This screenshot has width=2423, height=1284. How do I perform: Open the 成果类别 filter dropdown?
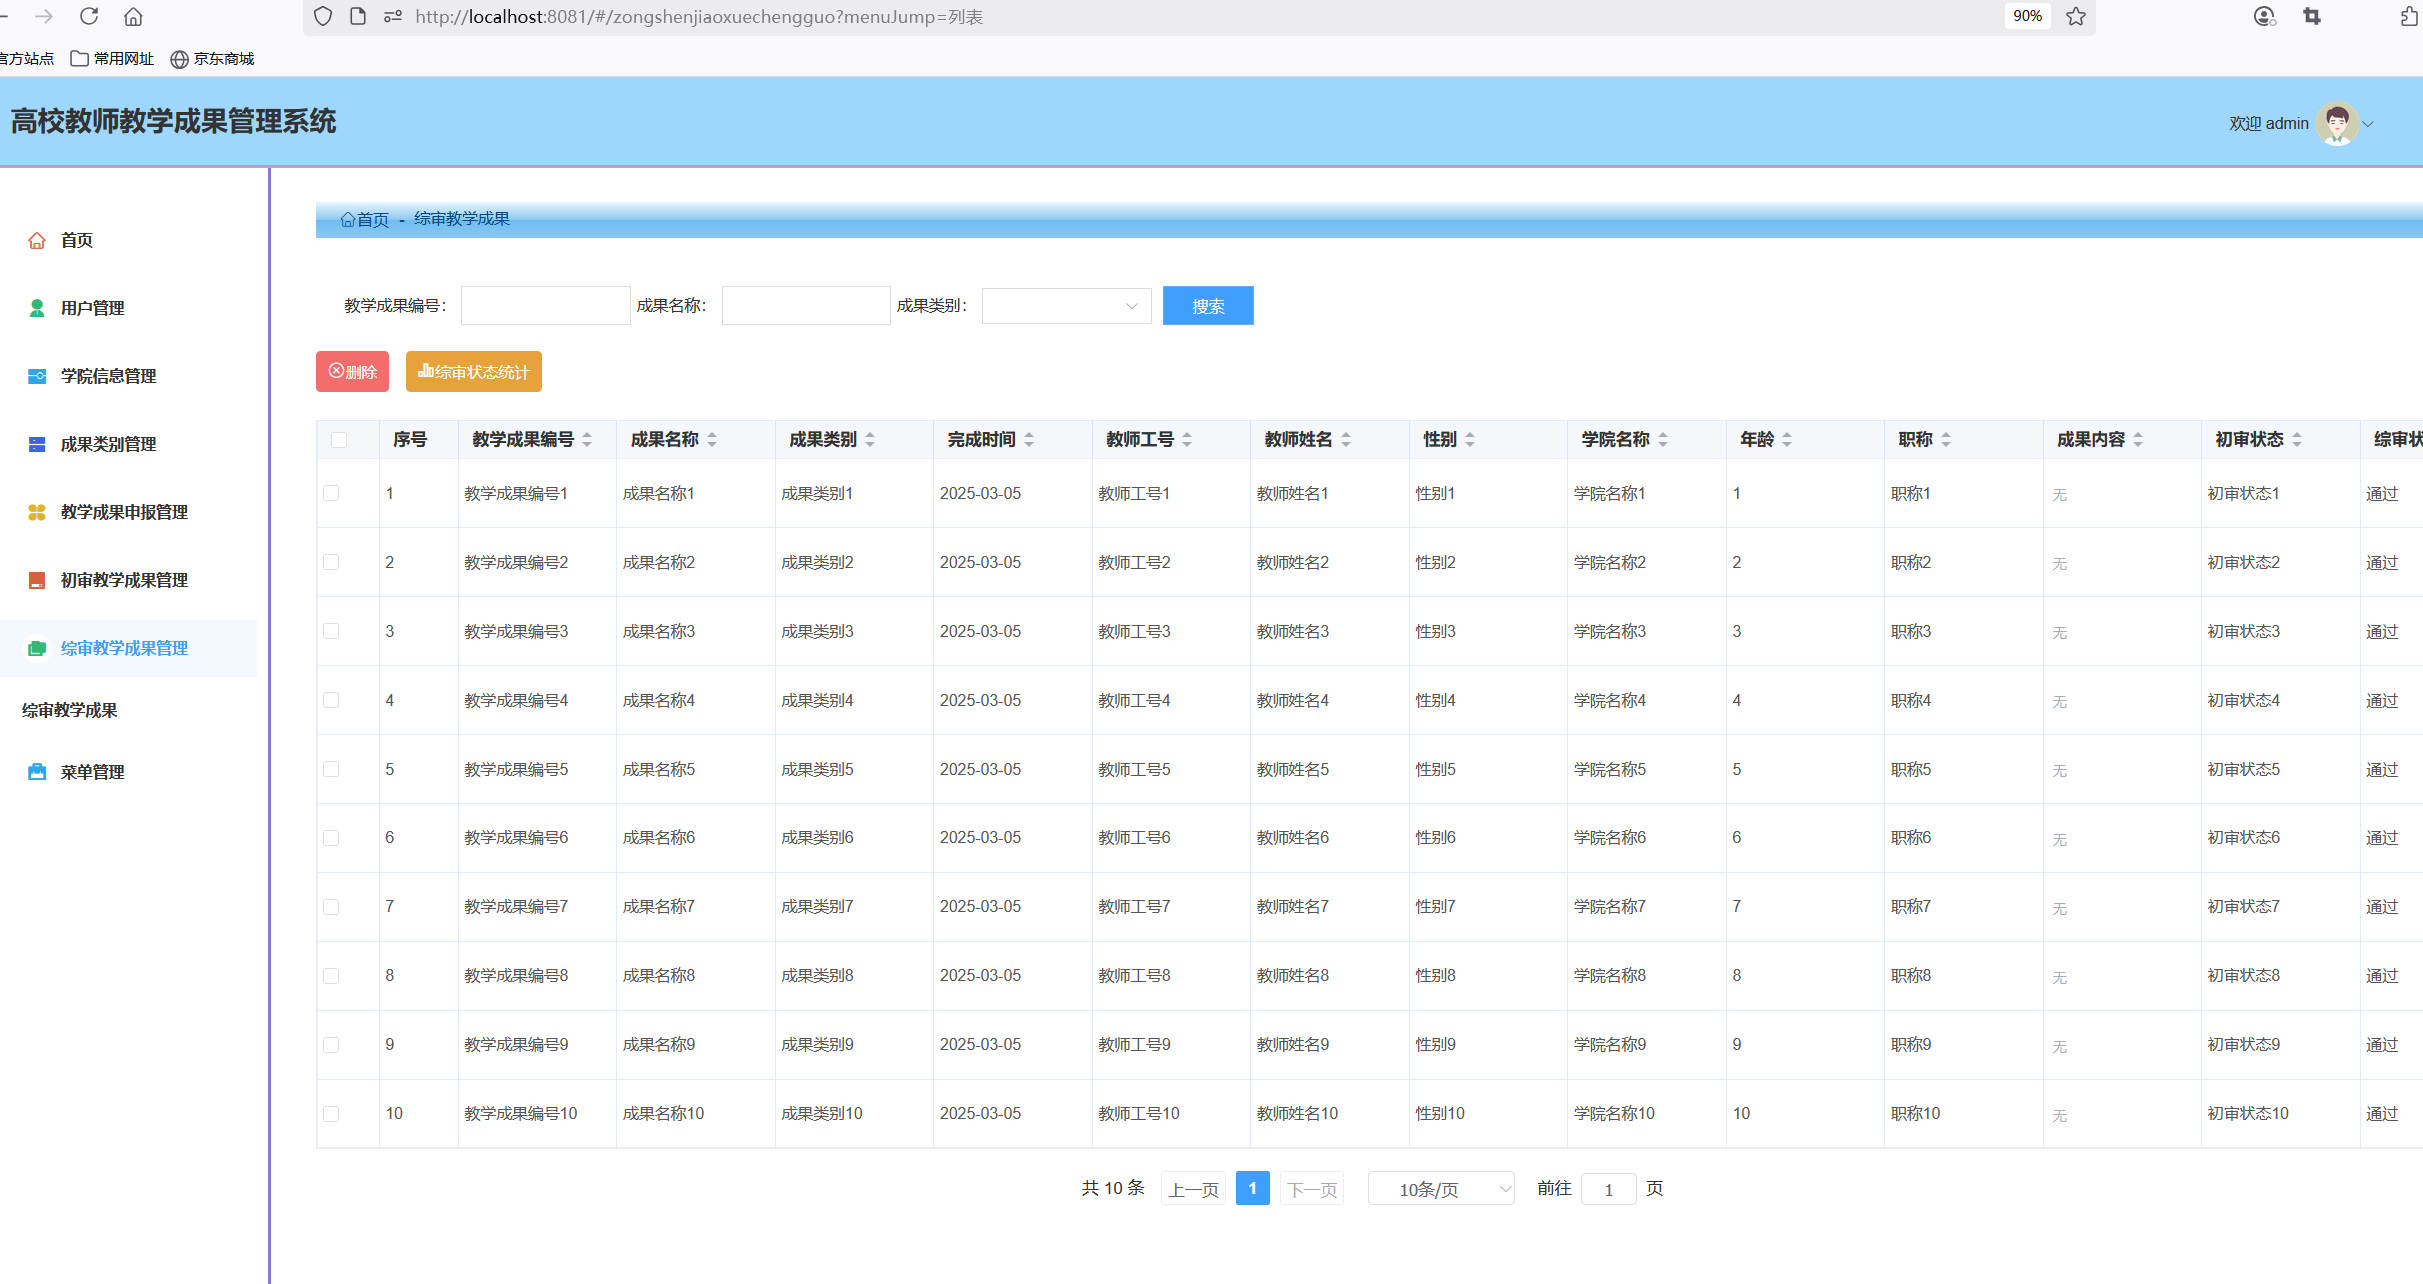(1066, 306)
